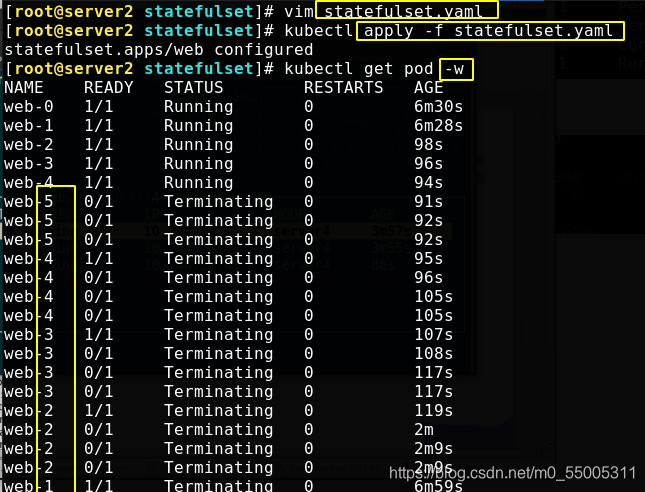645x492 pixels.
Task: Click the 95s age of terminating web-4
Action: 429,259
